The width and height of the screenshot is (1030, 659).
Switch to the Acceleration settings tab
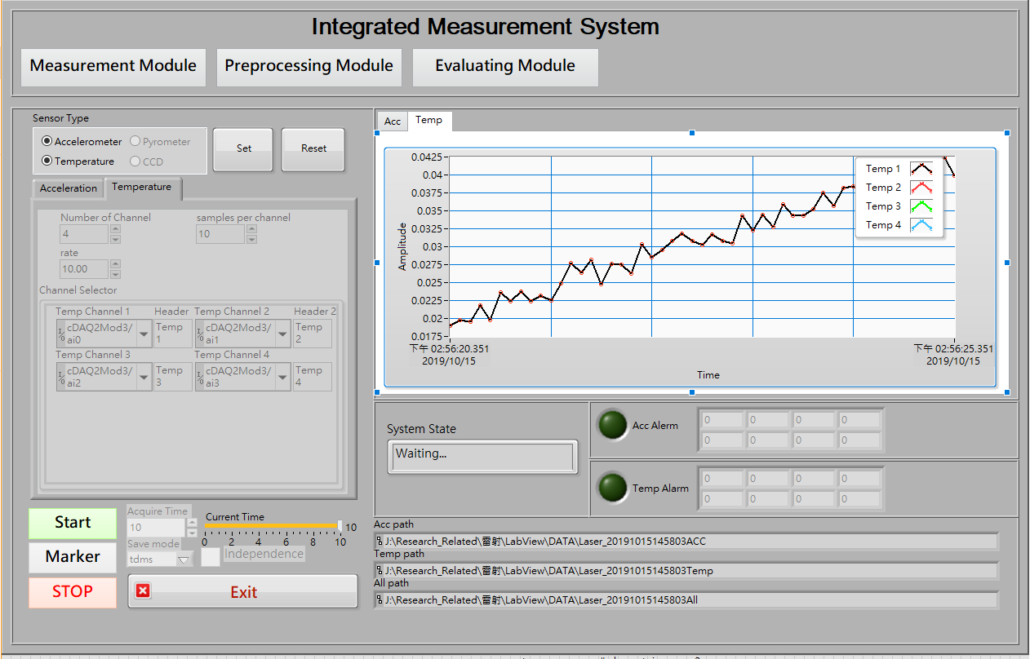pos(68,188)
